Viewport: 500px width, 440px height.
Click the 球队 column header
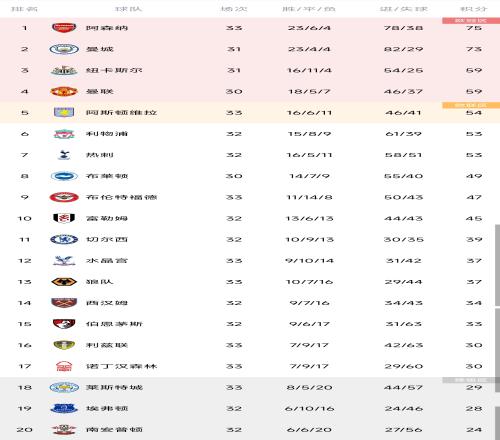[129, 9]
